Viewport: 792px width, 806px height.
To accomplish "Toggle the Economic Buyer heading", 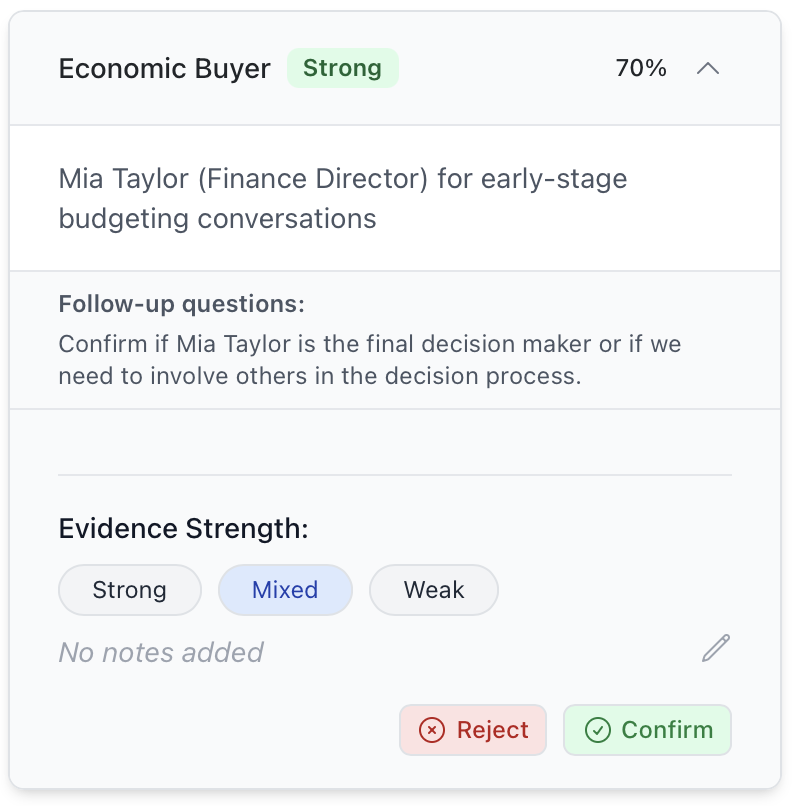I will click(x=164, y=69).
